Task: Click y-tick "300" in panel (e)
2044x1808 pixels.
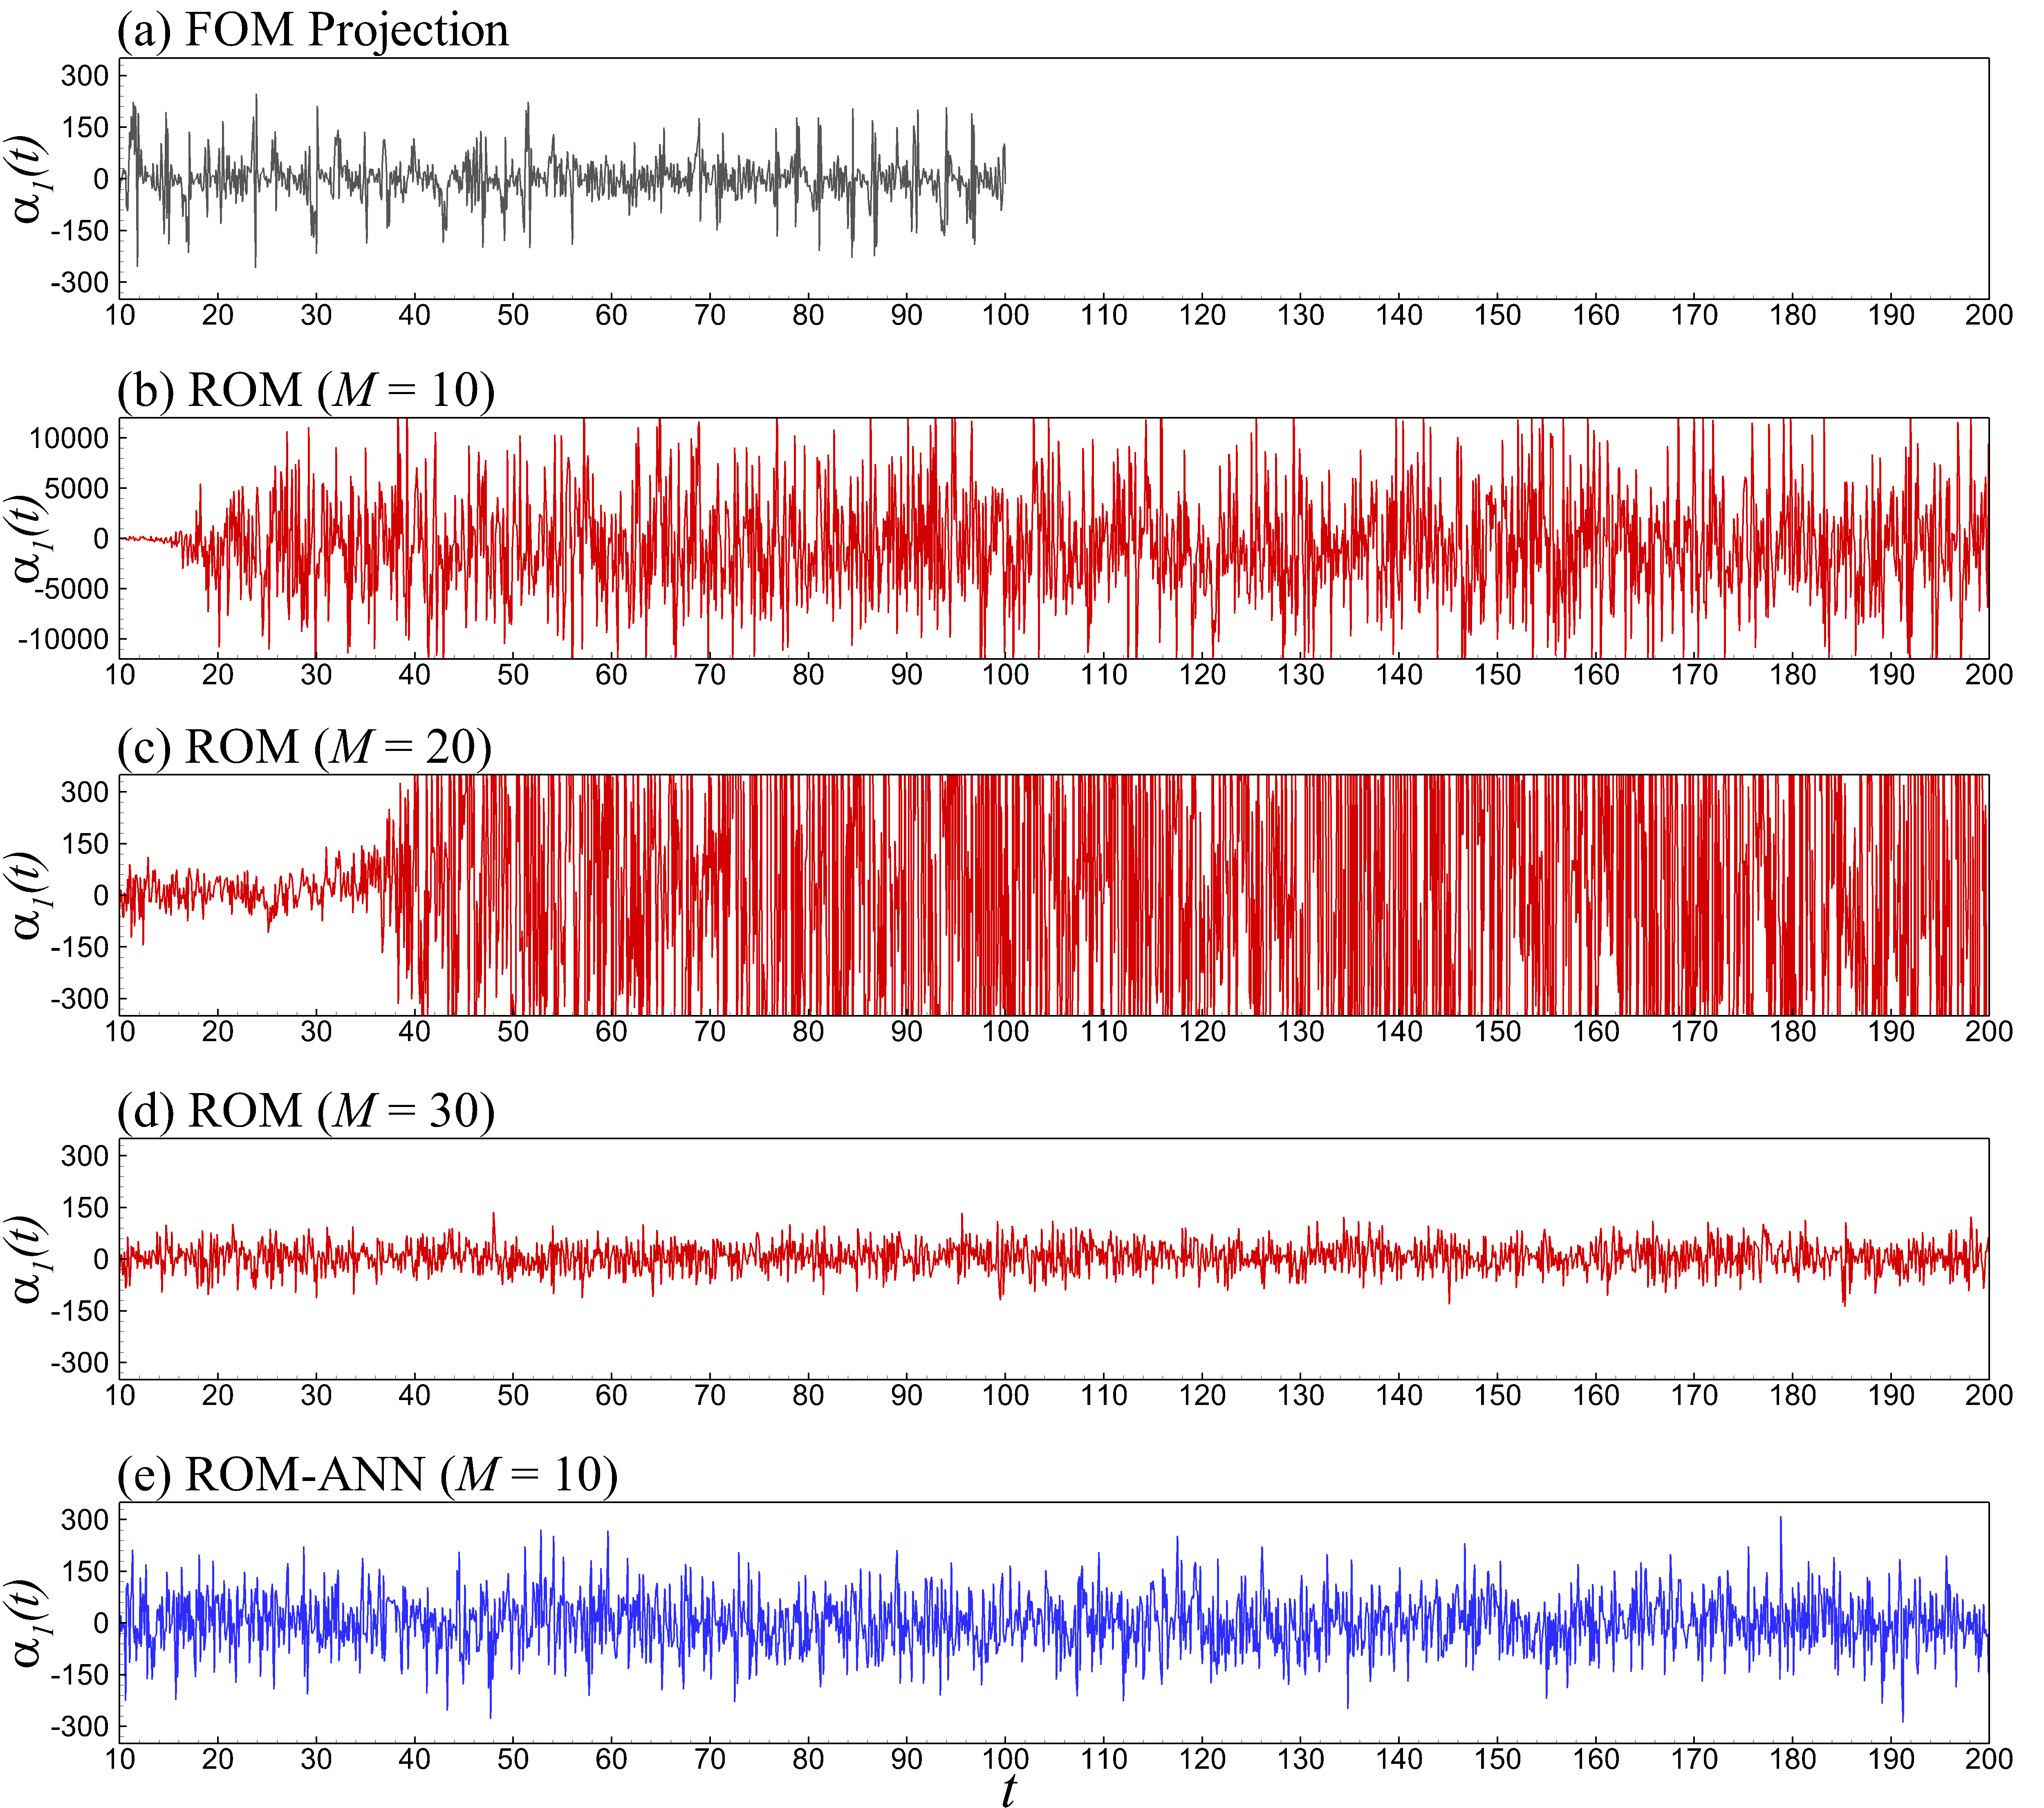Action: (85, 1520)
